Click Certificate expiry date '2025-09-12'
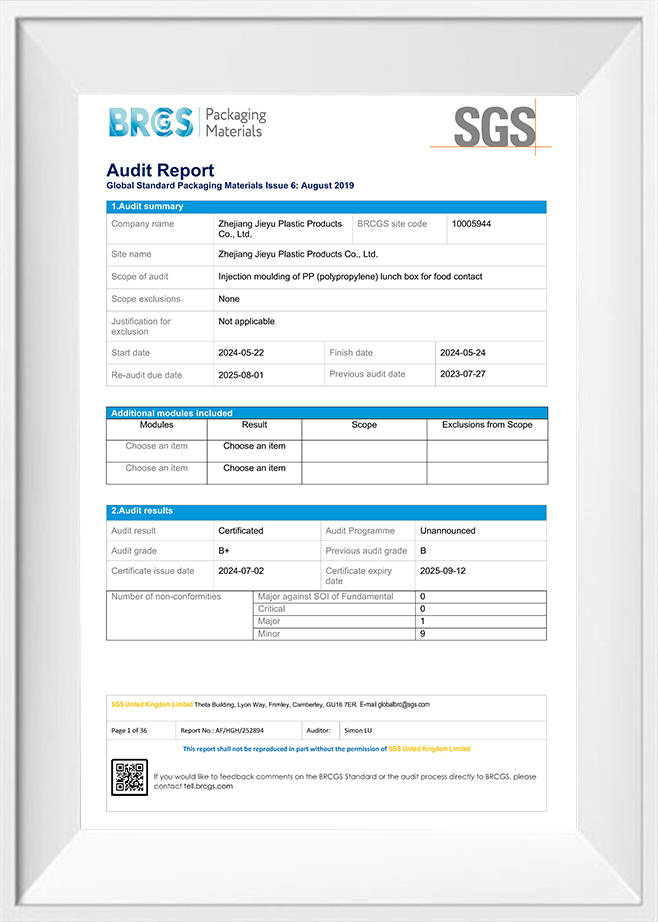The height and width of the screenshot is (922, 658). 443,572
